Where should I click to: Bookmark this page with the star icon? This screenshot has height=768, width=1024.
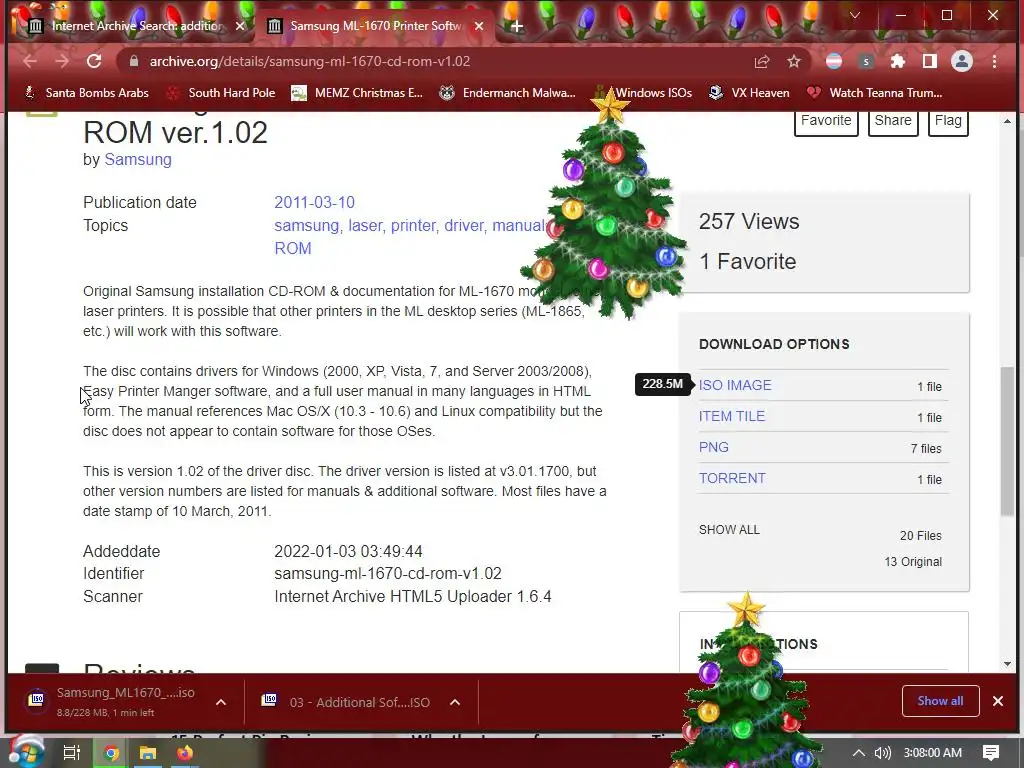click(793, 61)
